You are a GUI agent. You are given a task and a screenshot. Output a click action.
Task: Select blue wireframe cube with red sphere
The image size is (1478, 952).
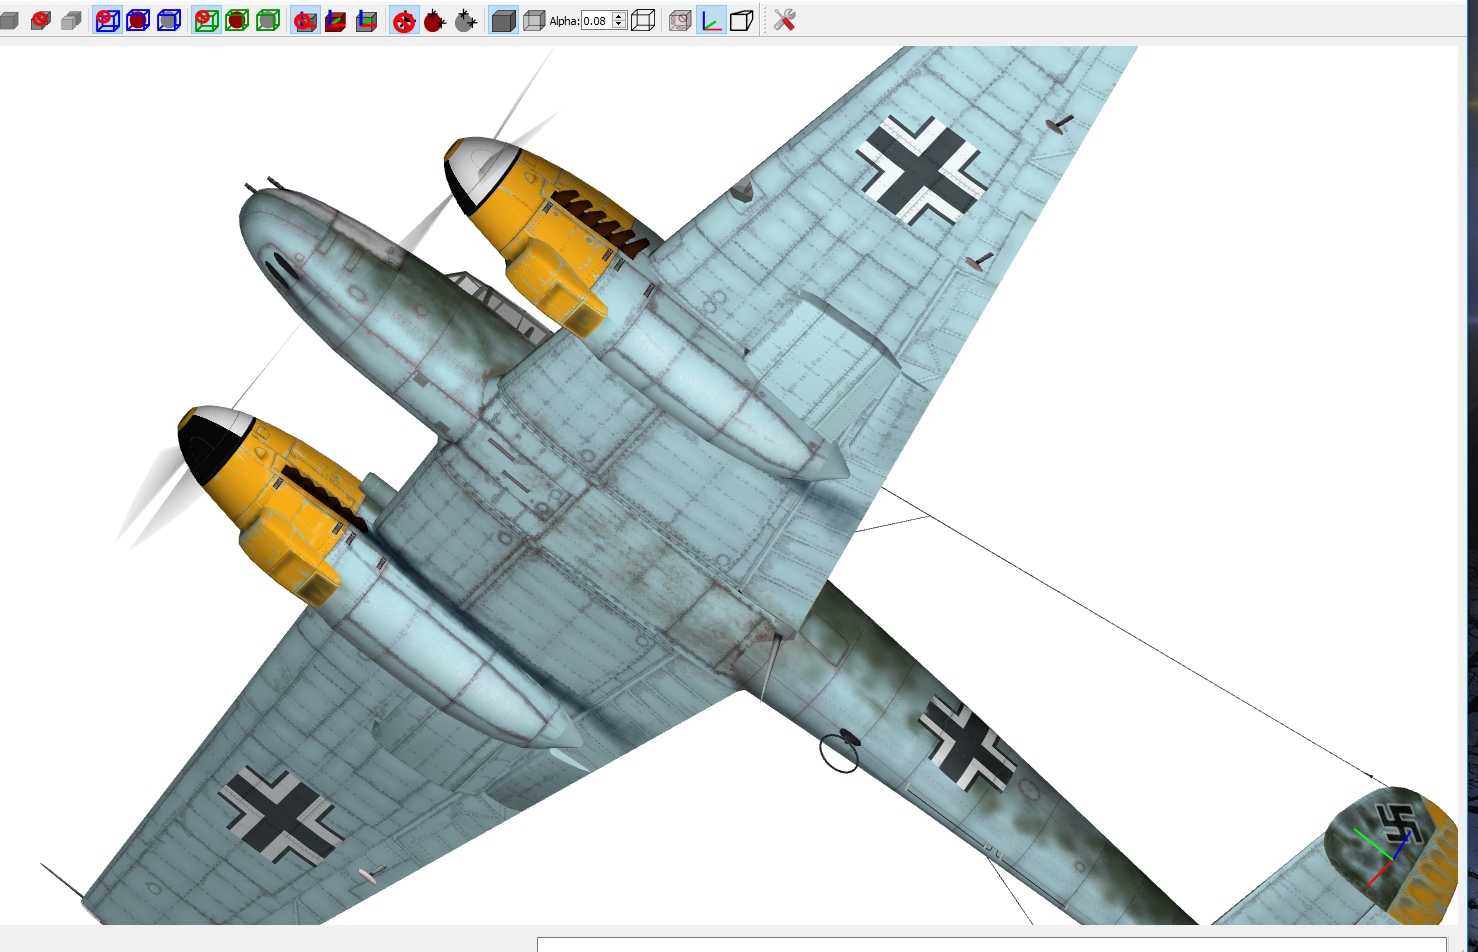pyautogui.click(x=138, y=20)
